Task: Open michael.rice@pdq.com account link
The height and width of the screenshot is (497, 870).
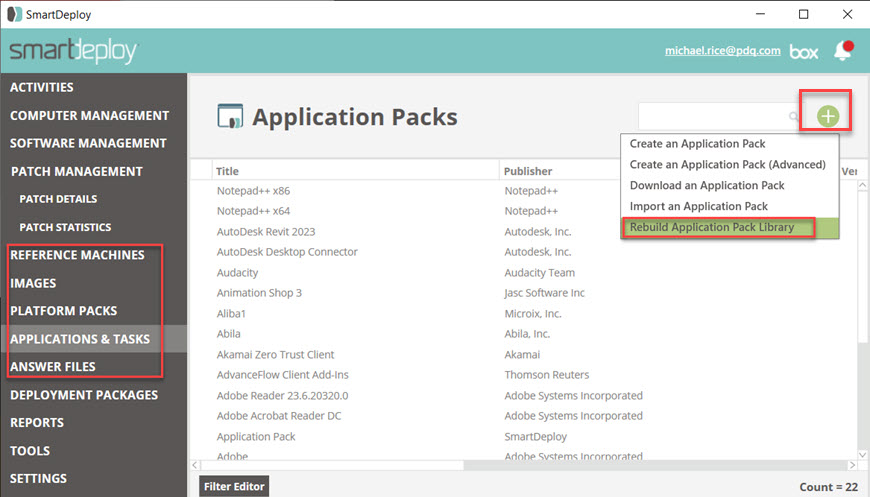Action: [722, 50]
